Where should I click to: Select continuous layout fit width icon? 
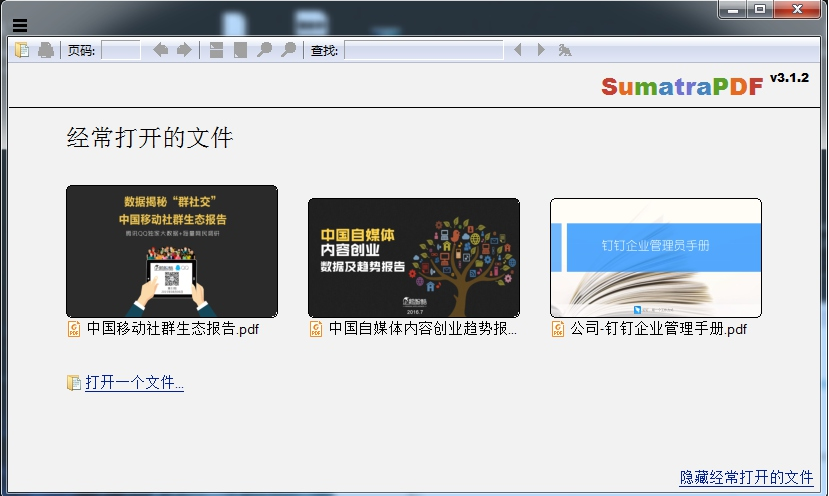click(216, 50)
